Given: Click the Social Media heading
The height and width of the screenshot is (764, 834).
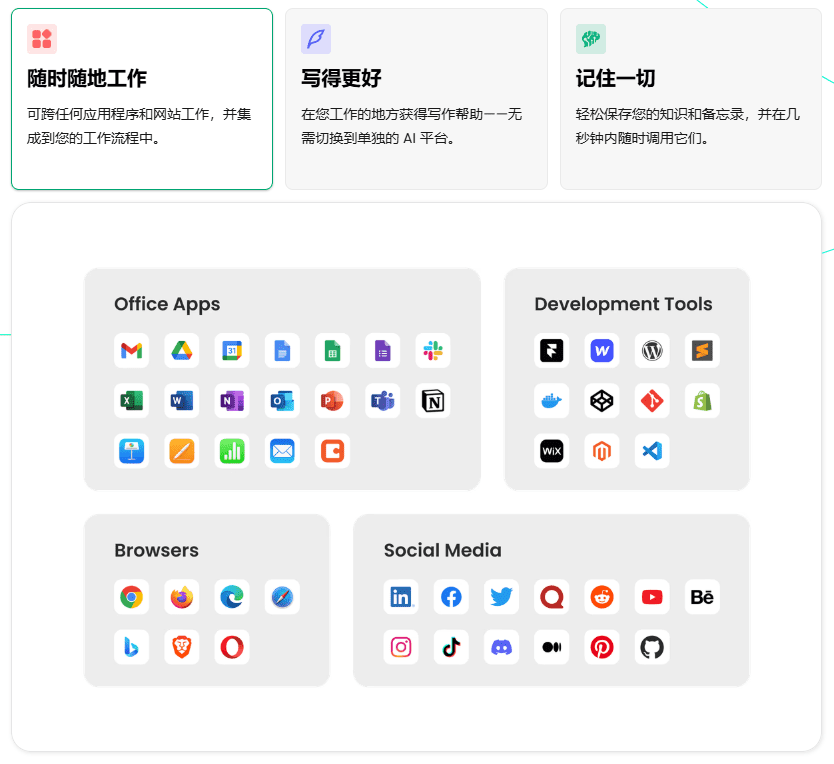Looking at the screenshot, I should (443, 550).
